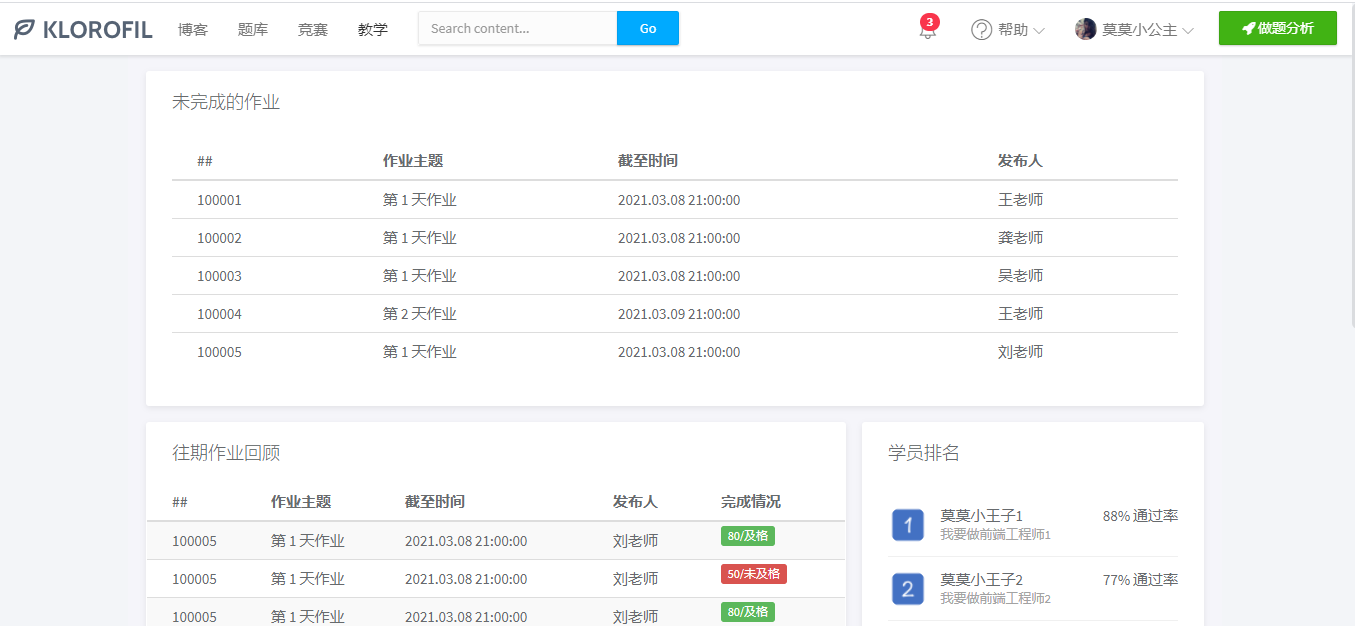The height and width of the screenshot is (626, 1355).
Task: Click the Search content input field
Action: click(518, 28)
